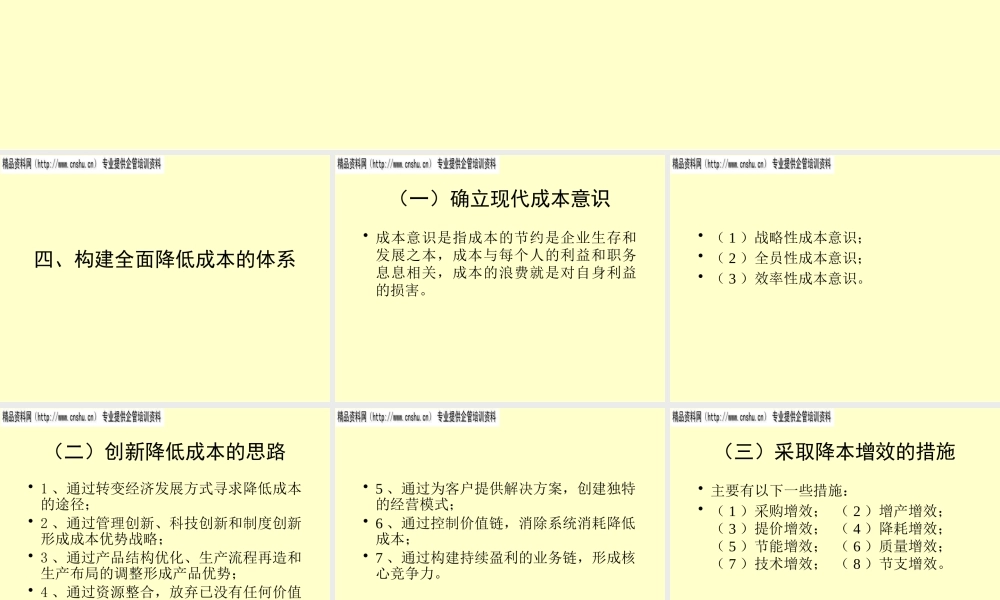
Task: Click the item （5）节能增效
Action: [765, 546]
